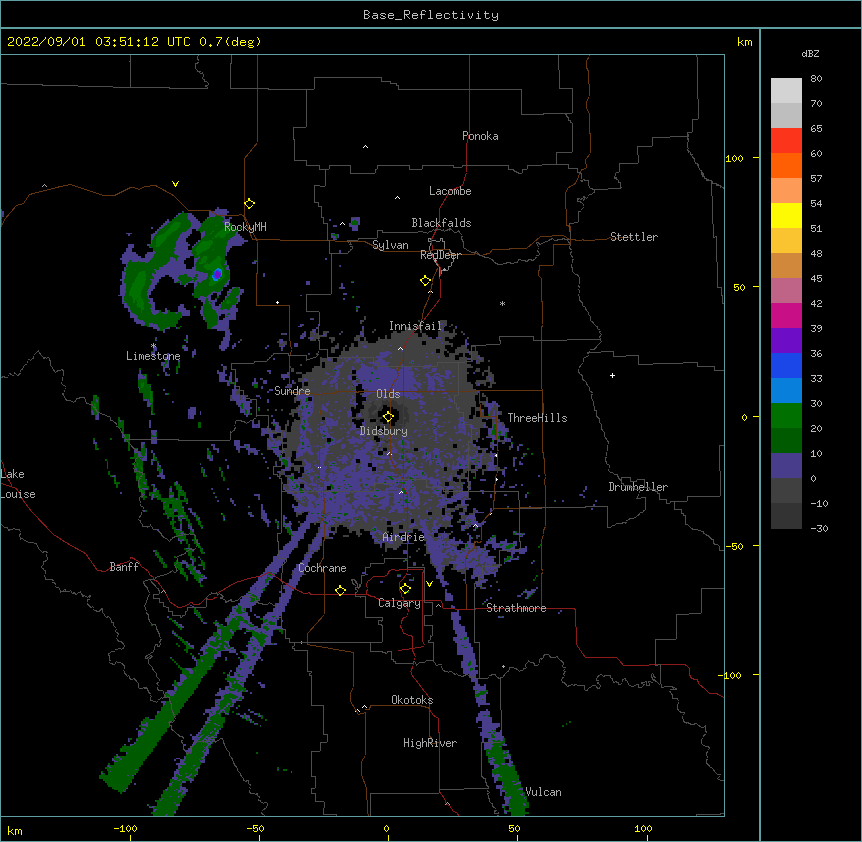862x842 pixels.
Task: Click the Sylvan label
Action: coord(390,245)
